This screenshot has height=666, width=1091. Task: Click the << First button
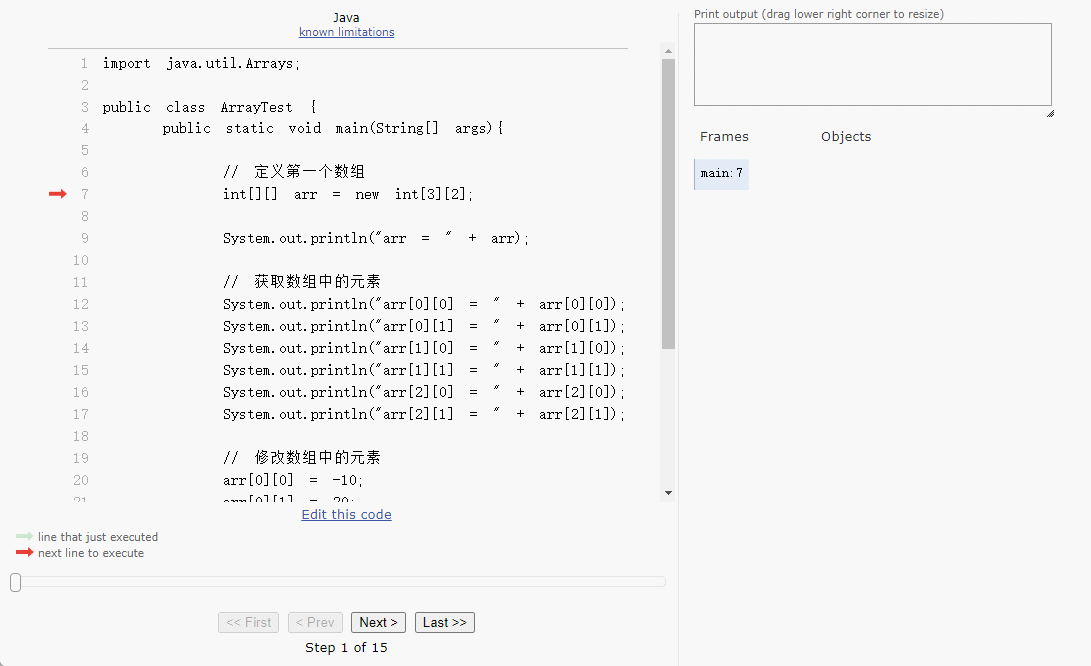click(248, 622)
